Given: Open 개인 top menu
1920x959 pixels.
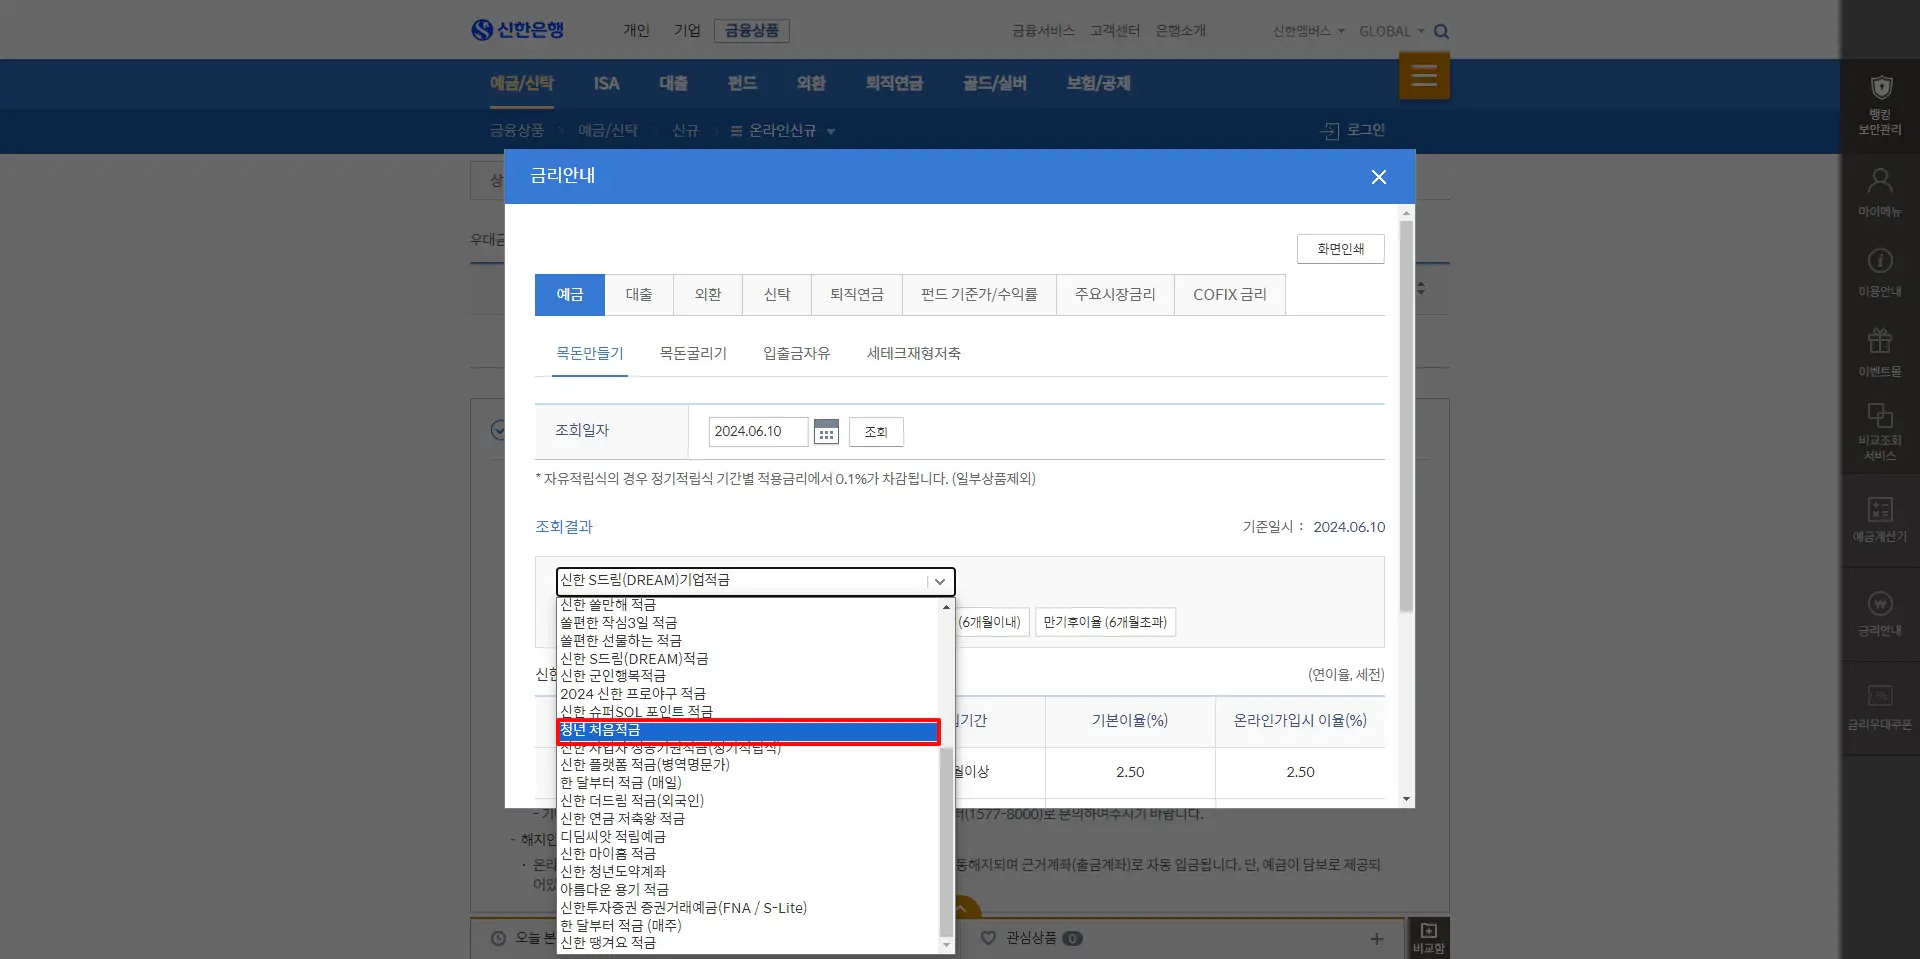Looking at the screenshot, I should [x=636, y=31].
